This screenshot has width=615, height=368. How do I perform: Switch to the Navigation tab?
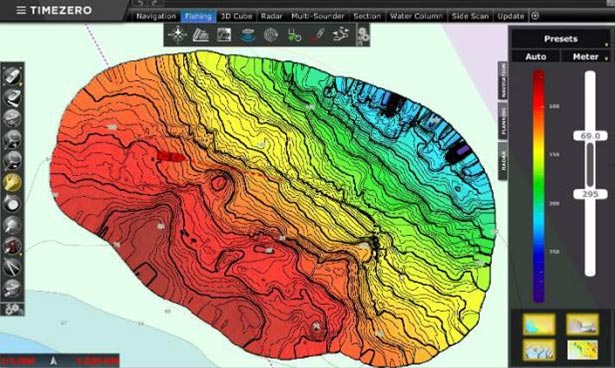[x=156, y=16]
